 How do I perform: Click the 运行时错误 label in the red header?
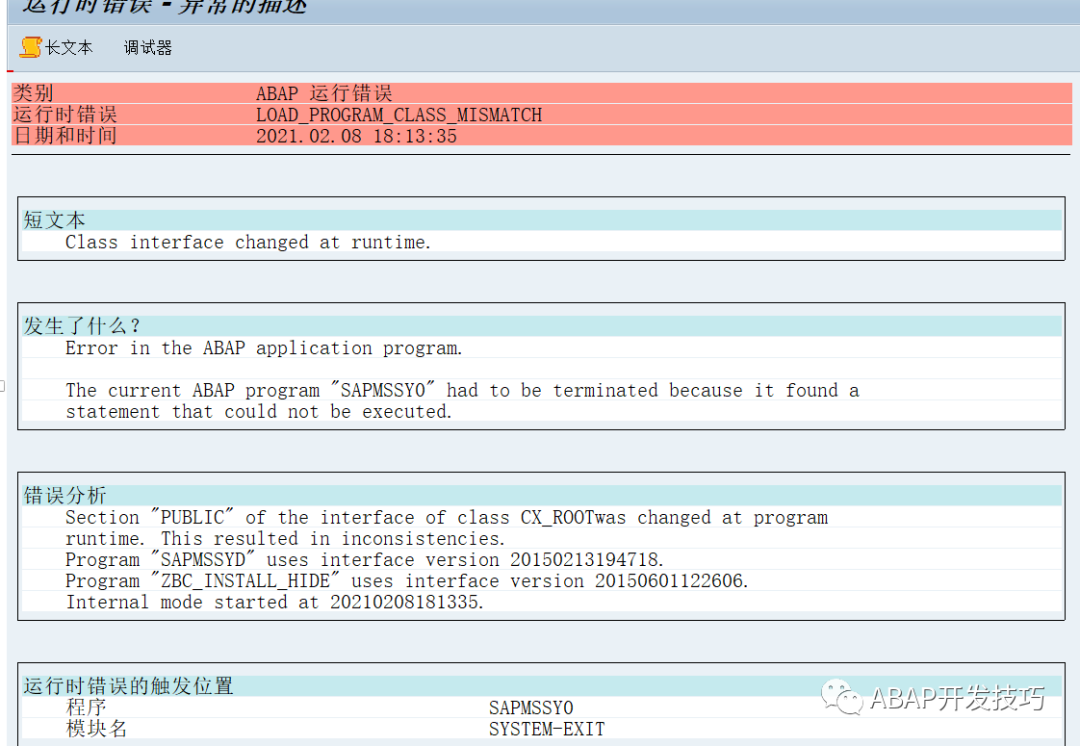pos(65,114)
